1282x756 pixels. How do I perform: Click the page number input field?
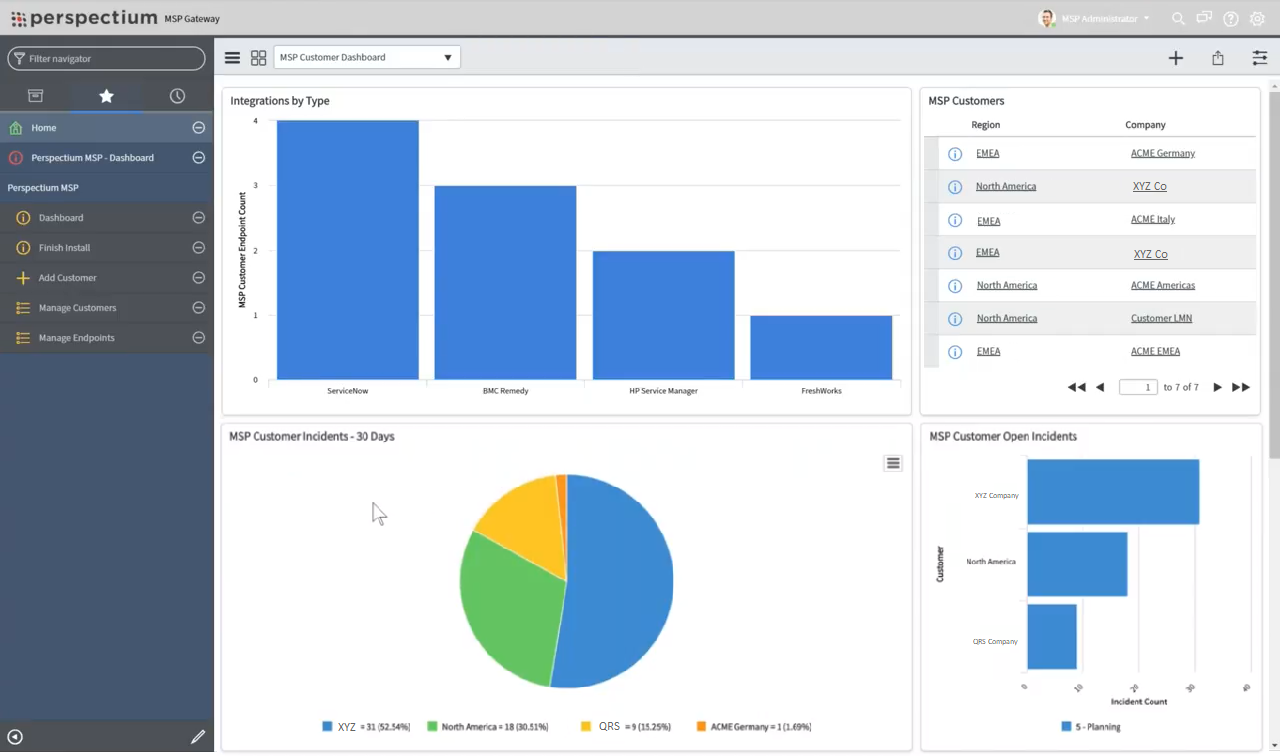pyautogui.click(x=1138, y=387)
